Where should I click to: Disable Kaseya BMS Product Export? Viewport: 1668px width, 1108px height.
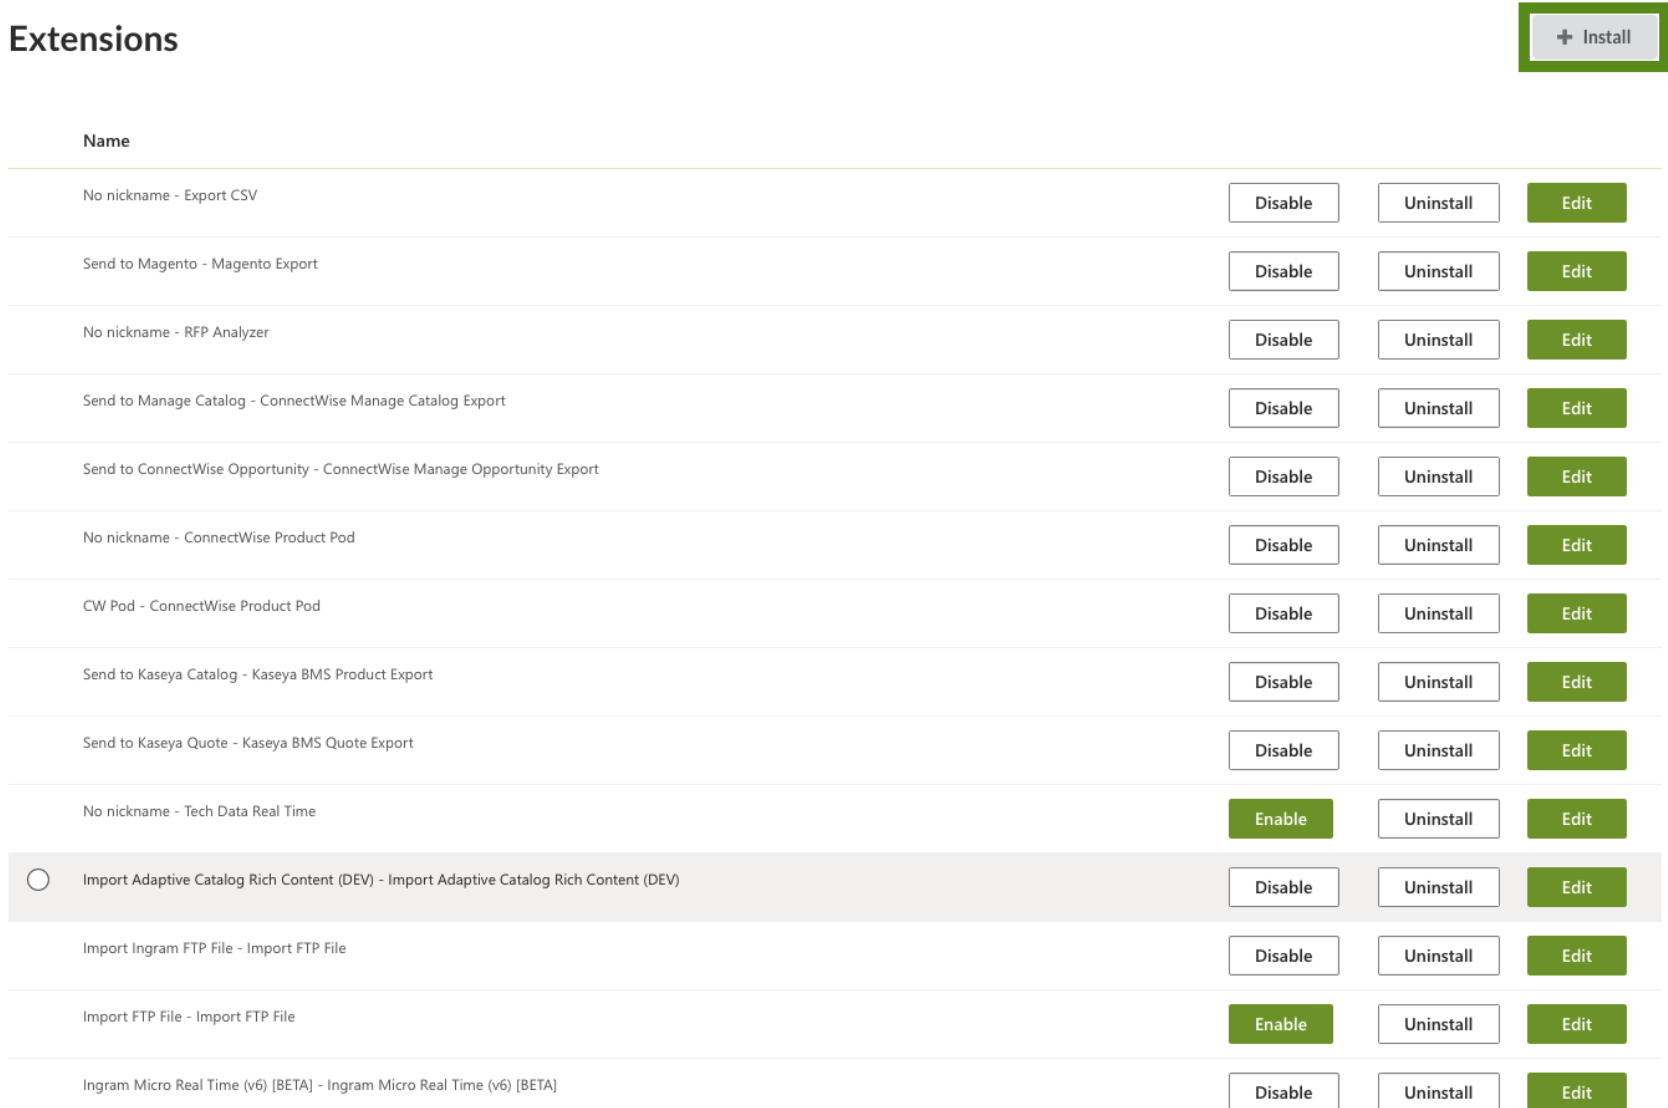pos(1283,682)
